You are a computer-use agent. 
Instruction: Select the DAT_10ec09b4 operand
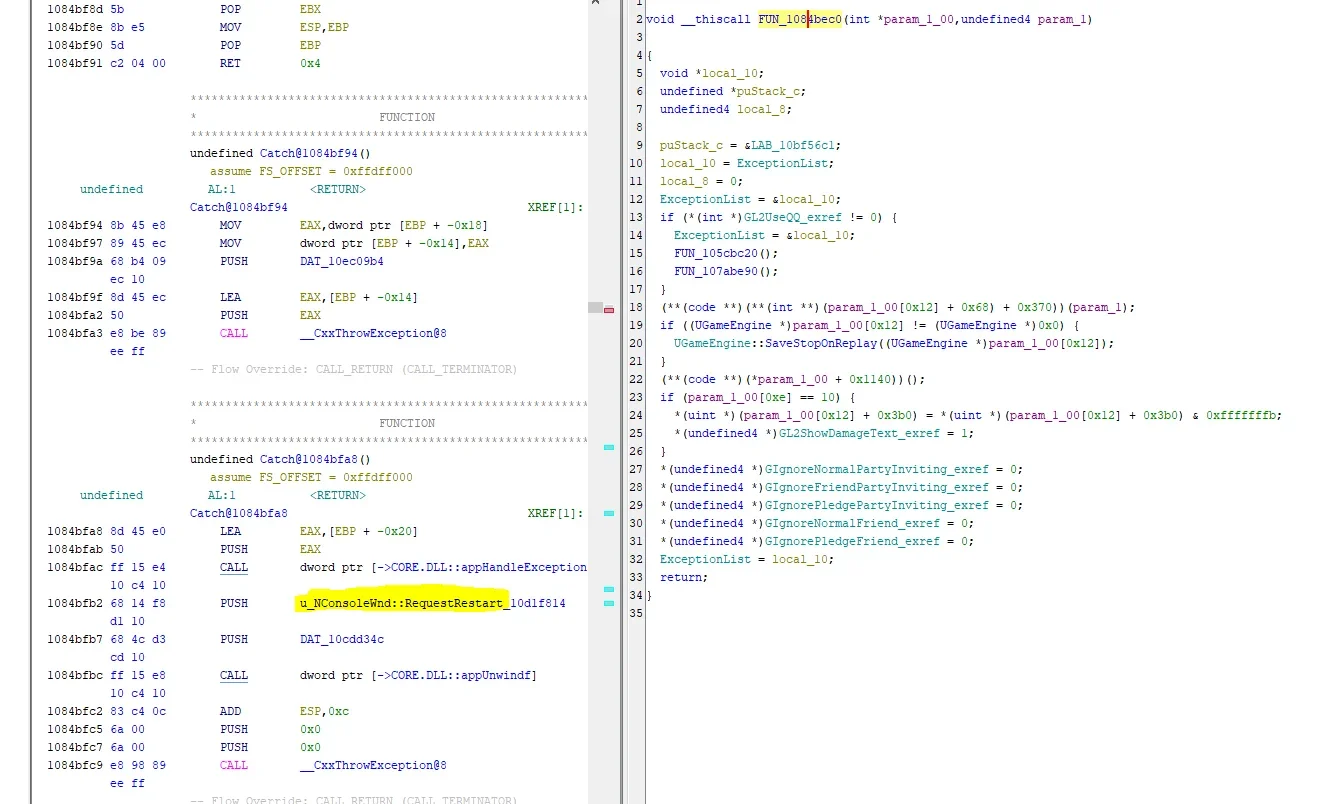[x=341, y=261]
